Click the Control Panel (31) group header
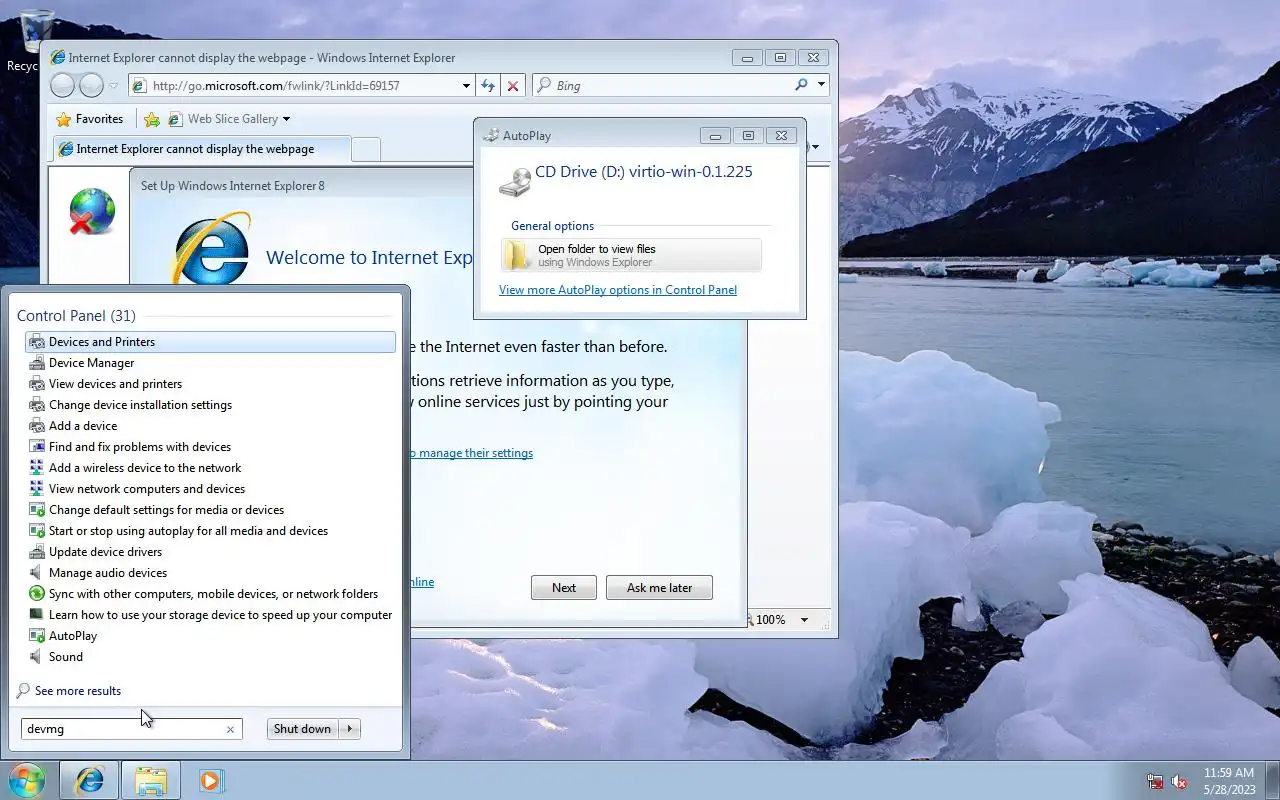The height and width of the screenshot is (800, 1280). [76, 316]
